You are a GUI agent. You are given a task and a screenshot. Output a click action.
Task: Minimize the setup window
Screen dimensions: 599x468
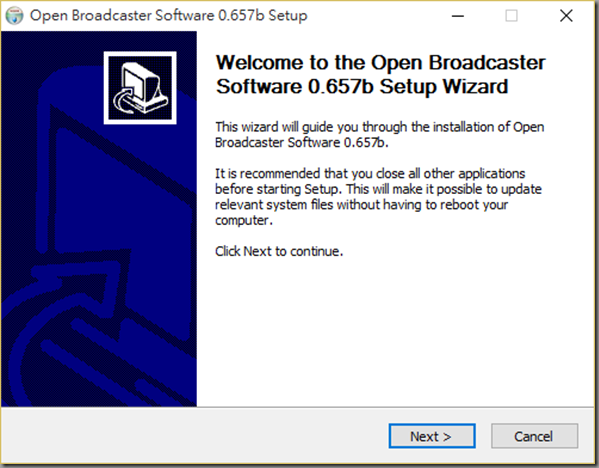coord(457,16)
